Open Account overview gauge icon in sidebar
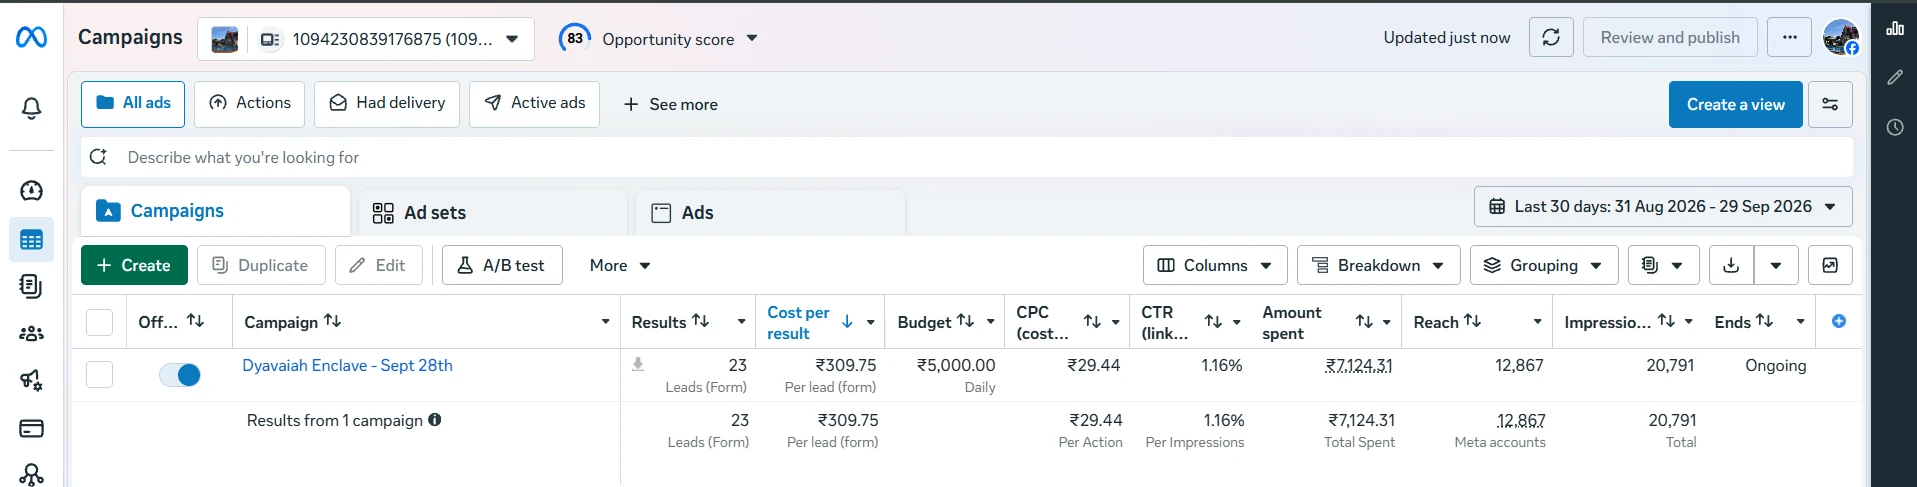This screenshot has width=1917, height=487. click(x=31, y=190)
